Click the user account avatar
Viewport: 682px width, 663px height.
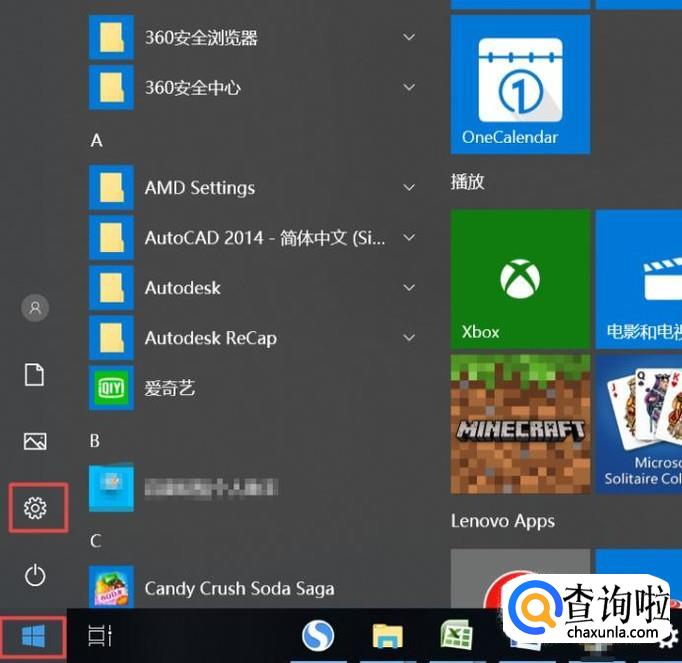pyautogui.click(x=35, y=308)
